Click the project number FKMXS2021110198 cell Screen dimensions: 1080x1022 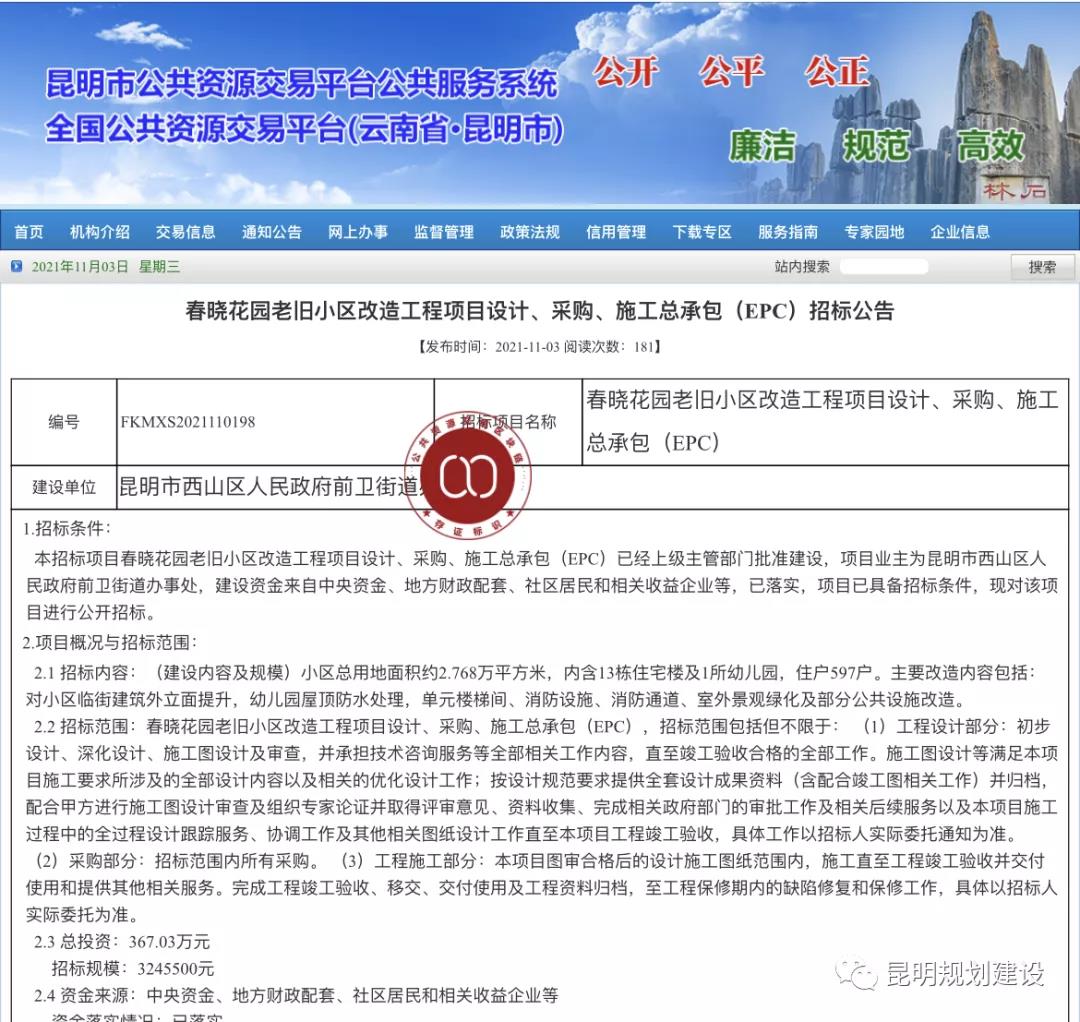(188, 422)
